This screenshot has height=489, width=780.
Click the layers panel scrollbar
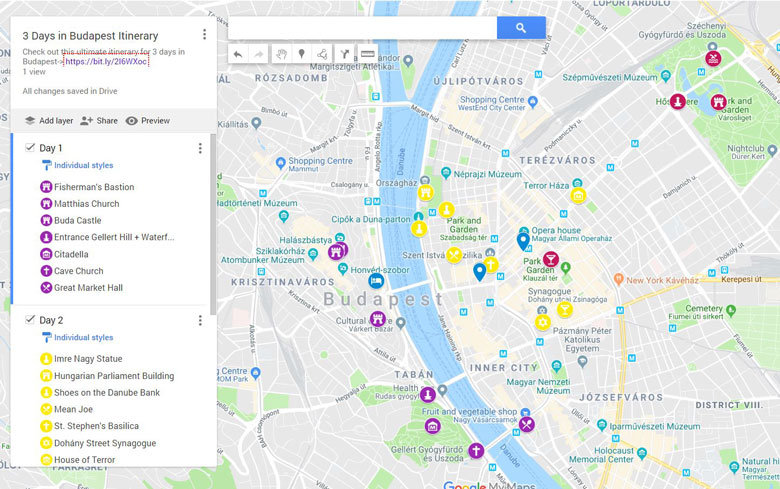[x=213, y=224]
